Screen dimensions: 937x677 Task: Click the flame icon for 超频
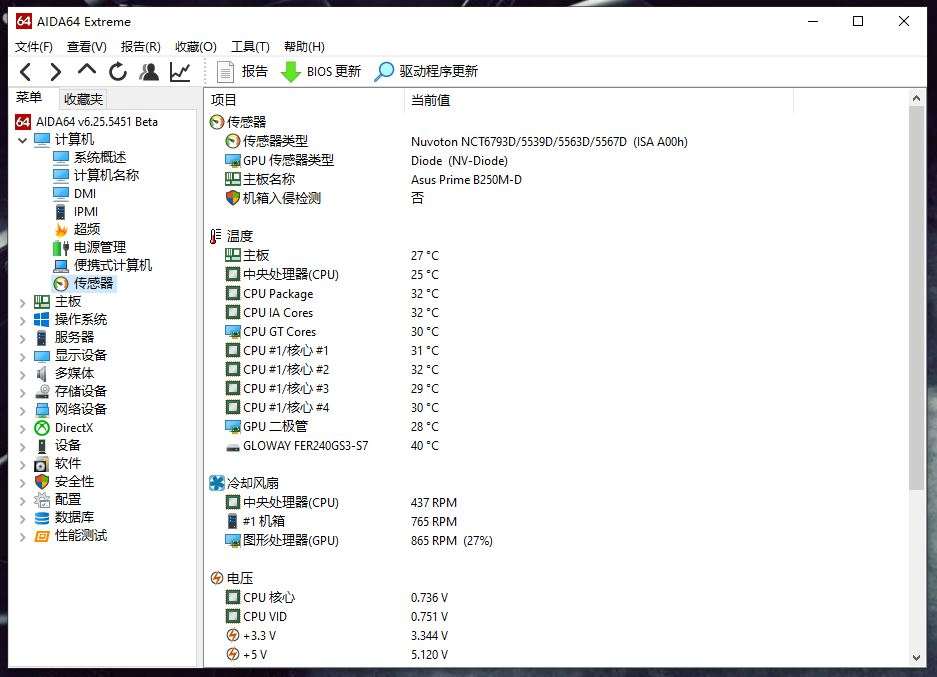click(61, 229)
